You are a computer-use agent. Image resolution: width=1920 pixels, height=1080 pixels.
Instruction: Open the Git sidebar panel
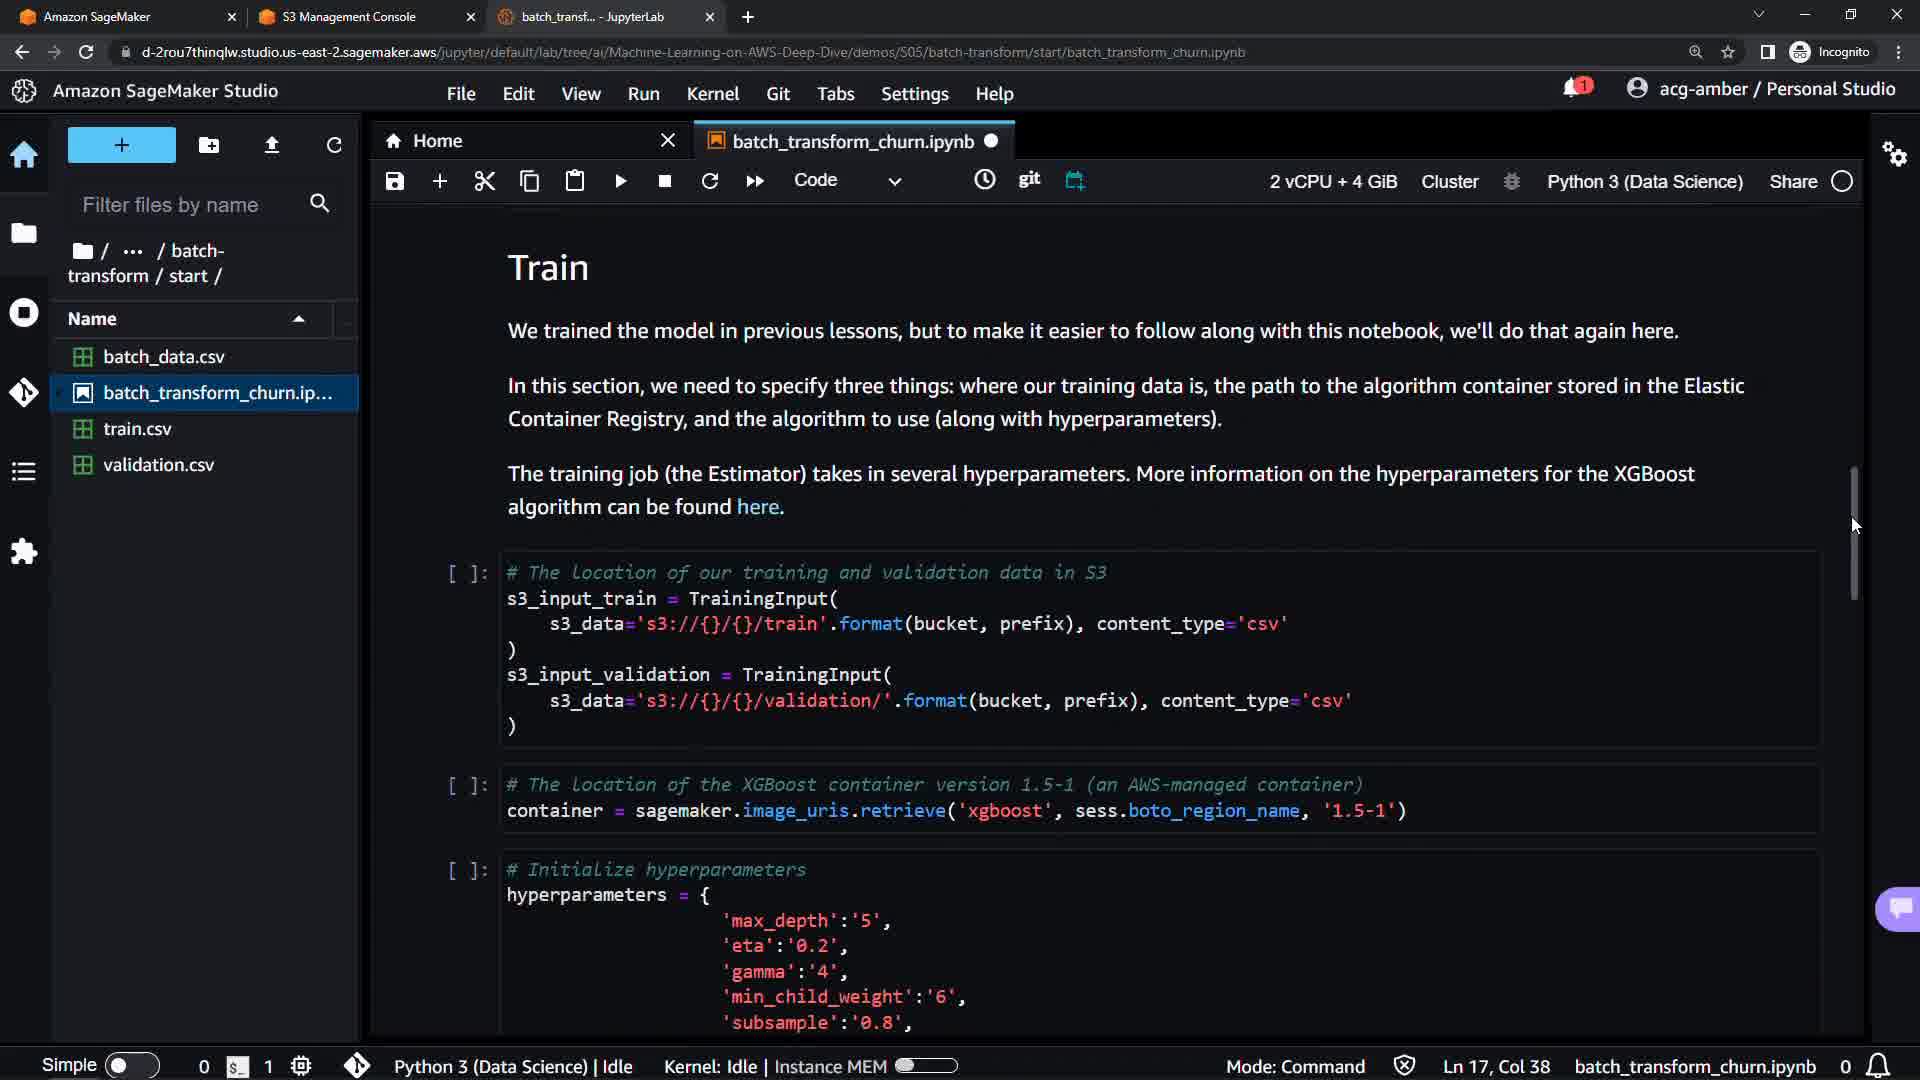24,392
